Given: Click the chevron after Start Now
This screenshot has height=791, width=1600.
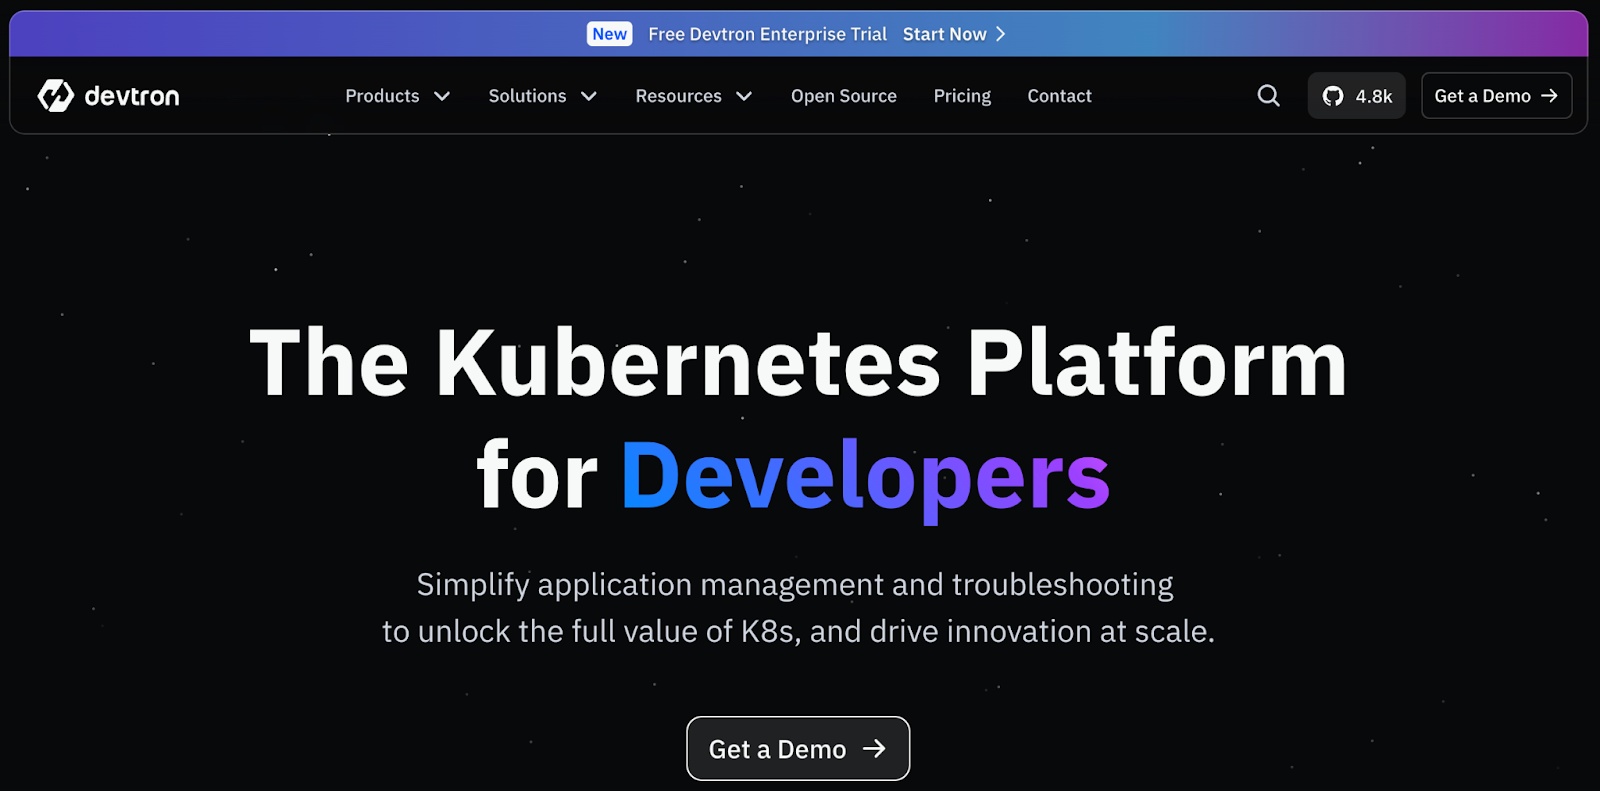Looking at the screenshot, I should tap(1000, 34).
